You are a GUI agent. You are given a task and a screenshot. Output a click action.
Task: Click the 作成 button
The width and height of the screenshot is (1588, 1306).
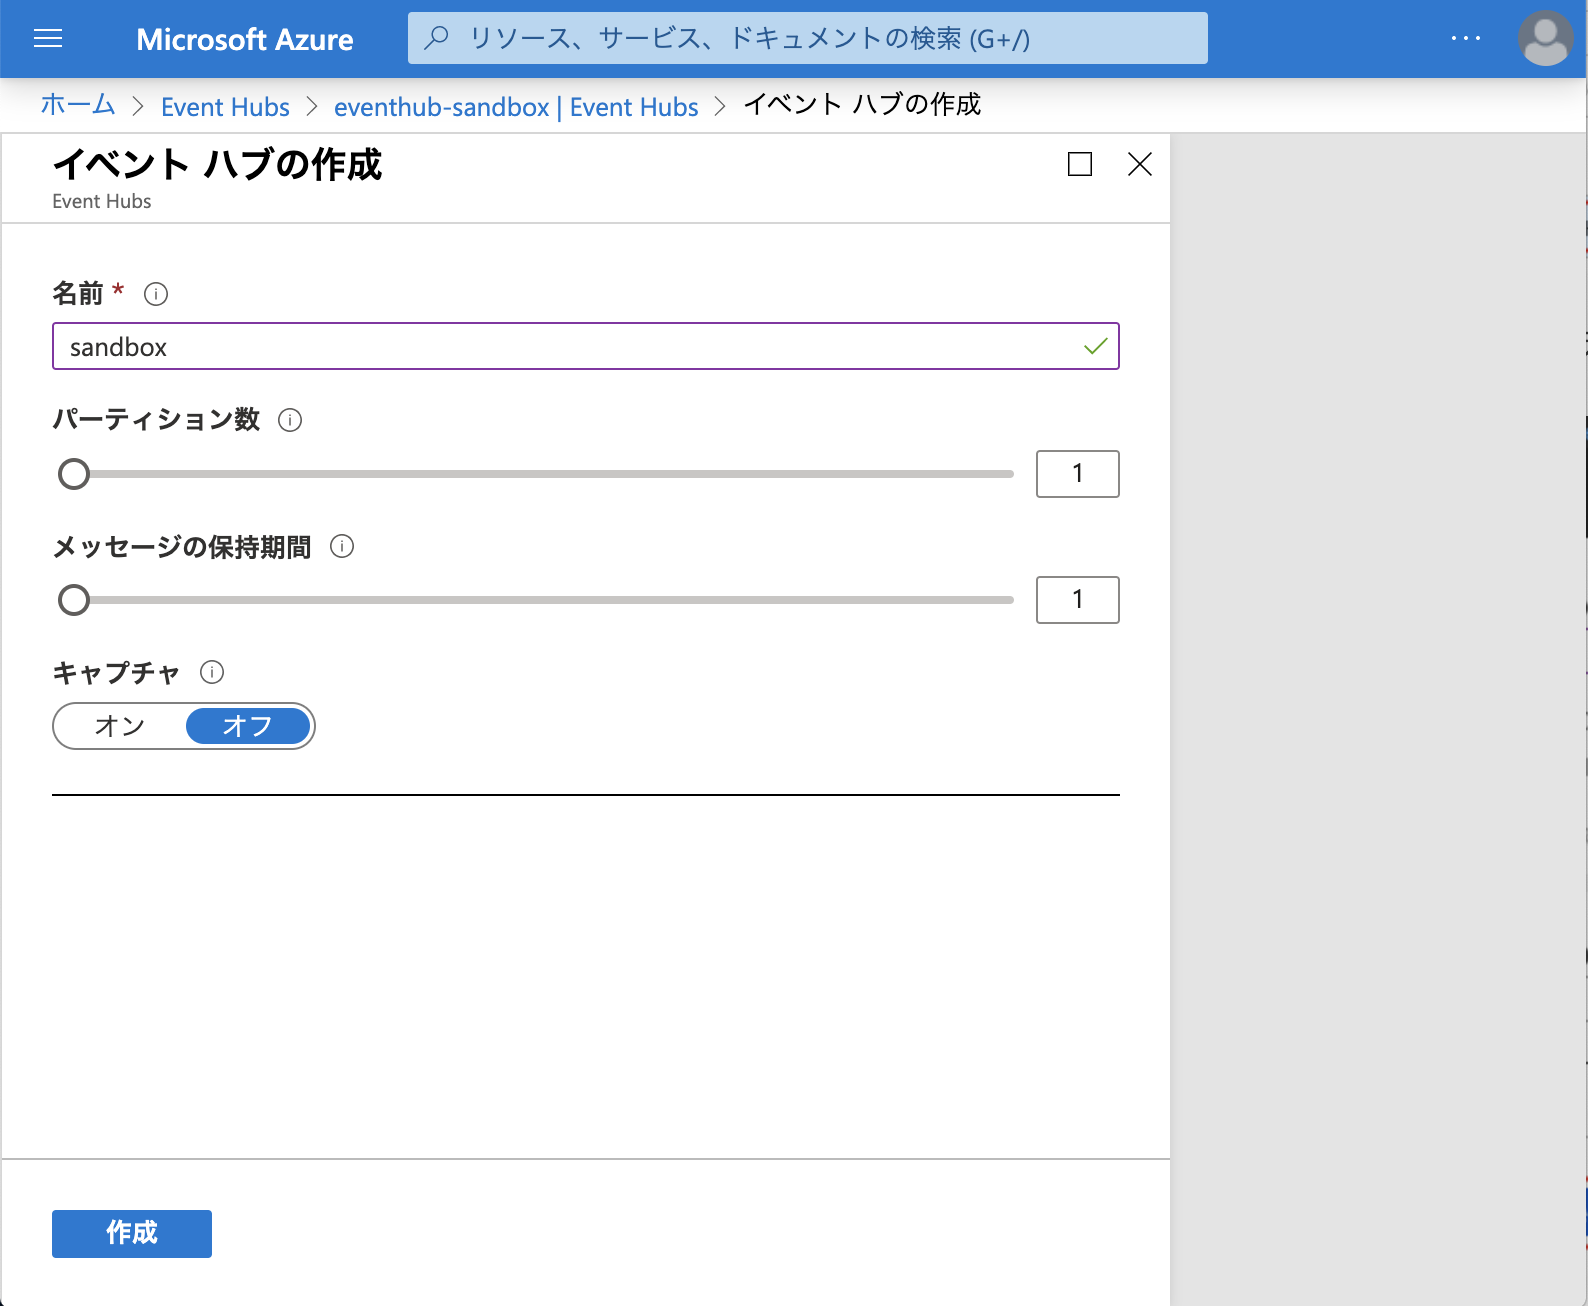132,1234
